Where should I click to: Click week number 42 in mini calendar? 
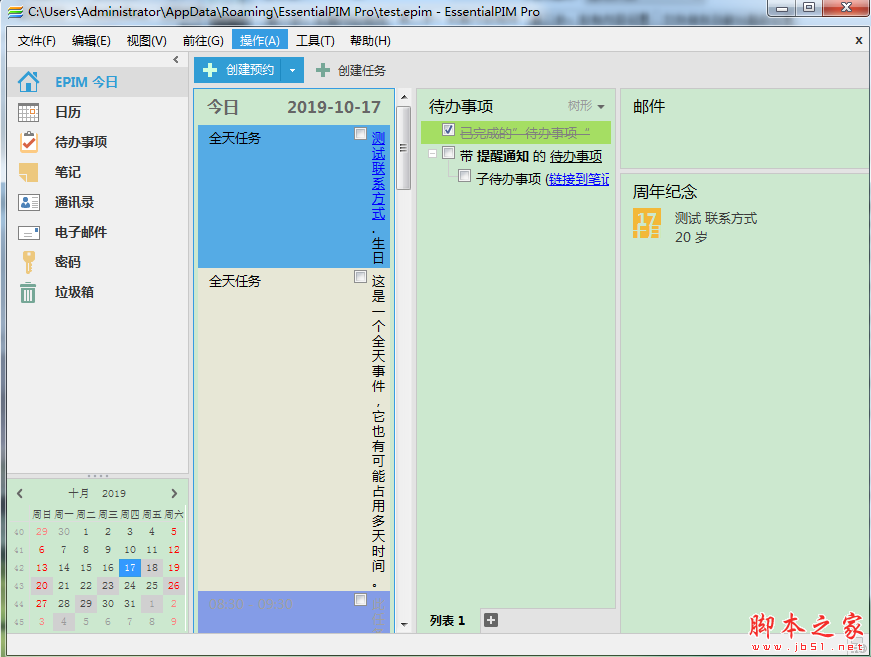tap(19, 568)
